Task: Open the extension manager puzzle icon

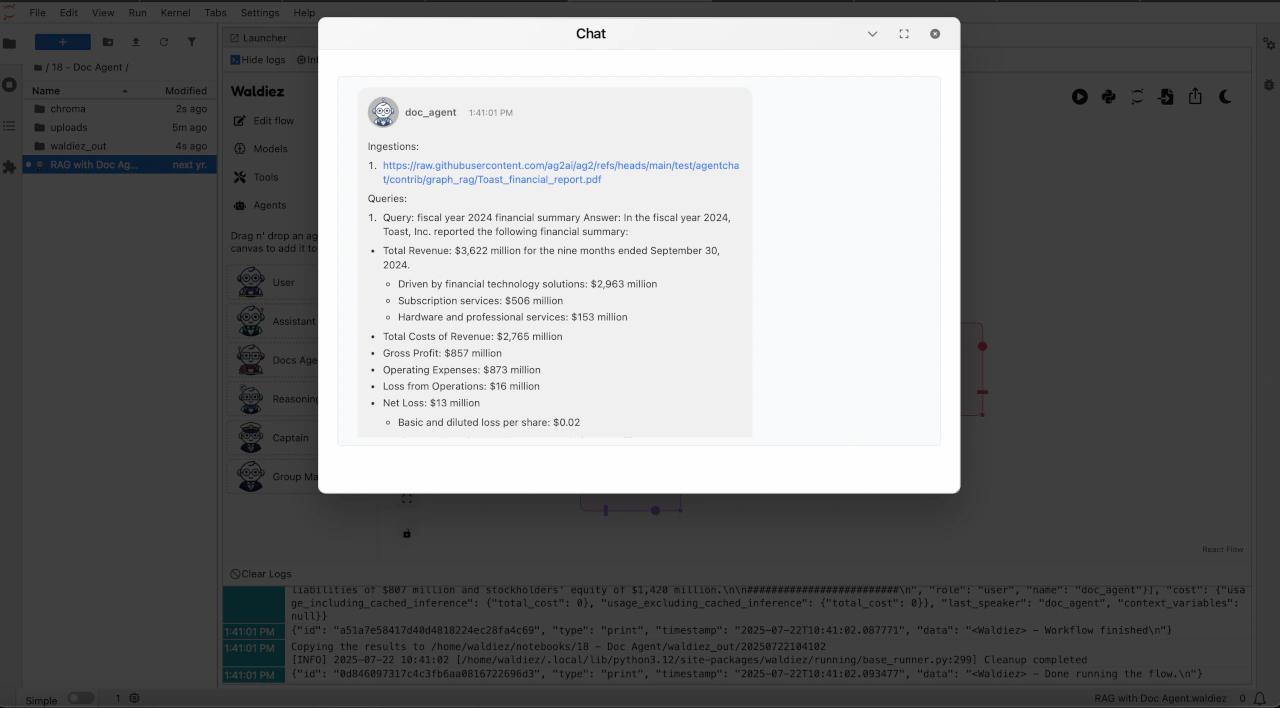Action: [10, 167]
